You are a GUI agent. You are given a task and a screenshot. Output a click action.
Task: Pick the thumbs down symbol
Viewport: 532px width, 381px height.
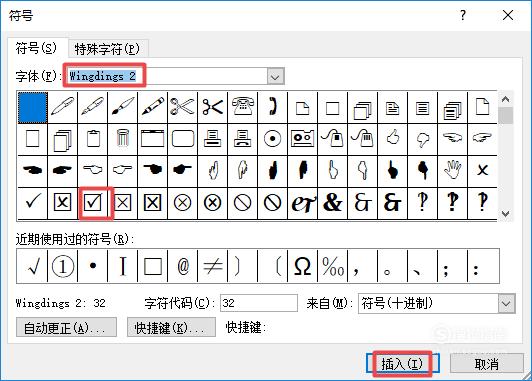coord(422,138)
